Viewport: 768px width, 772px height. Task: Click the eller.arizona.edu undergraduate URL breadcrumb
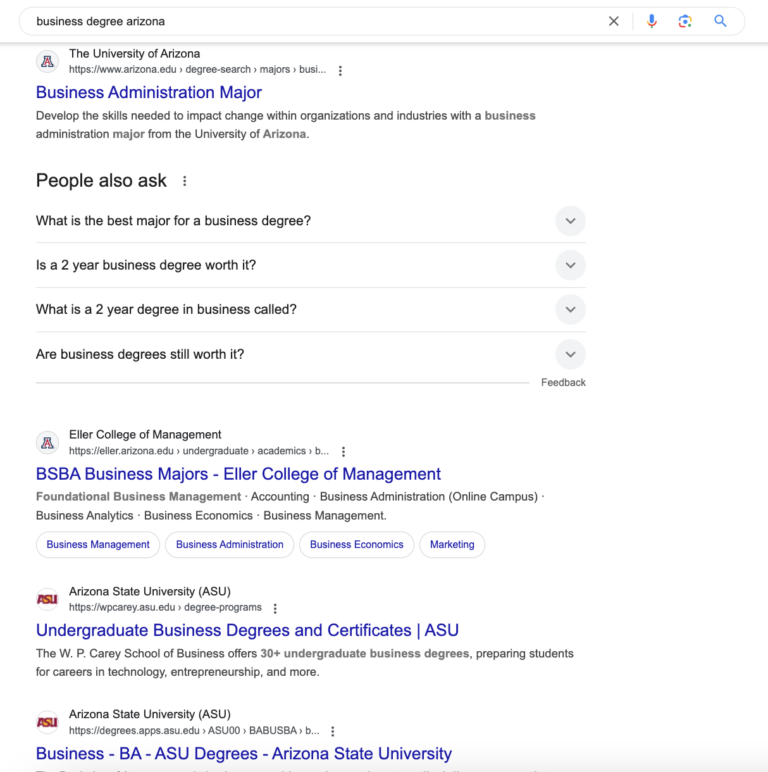pos(199,451)
